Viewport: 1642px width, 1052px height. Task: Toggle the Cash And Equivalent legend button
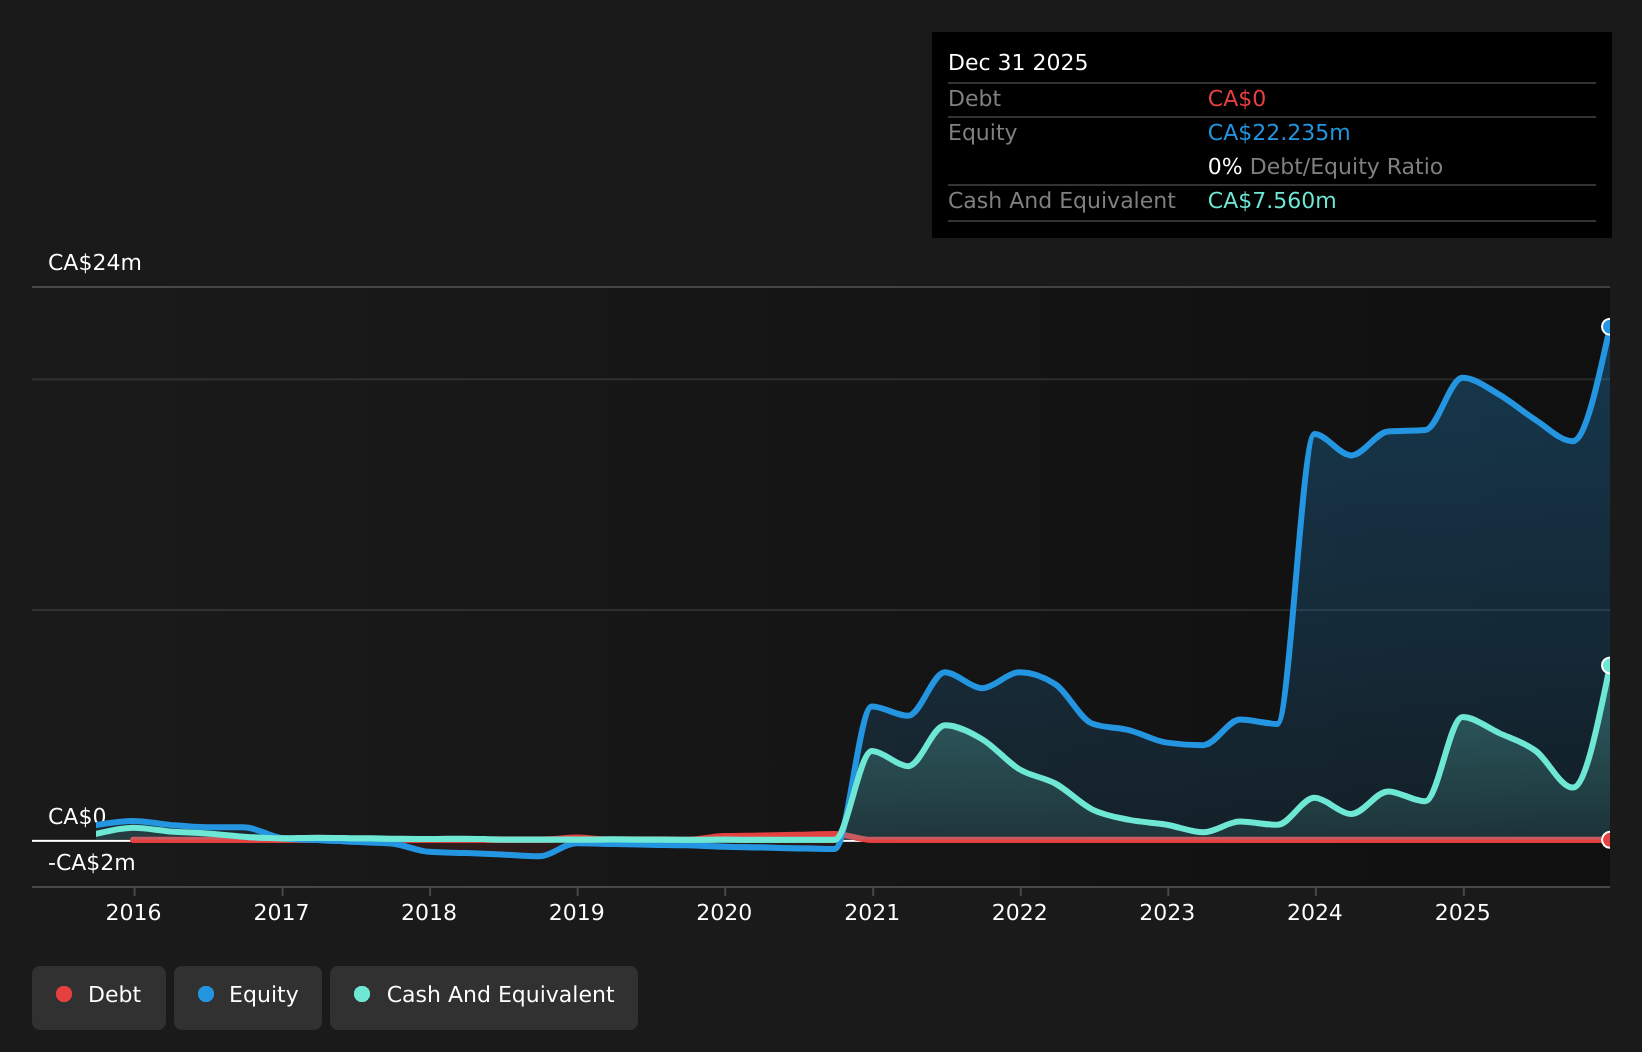tap(484, 997)
